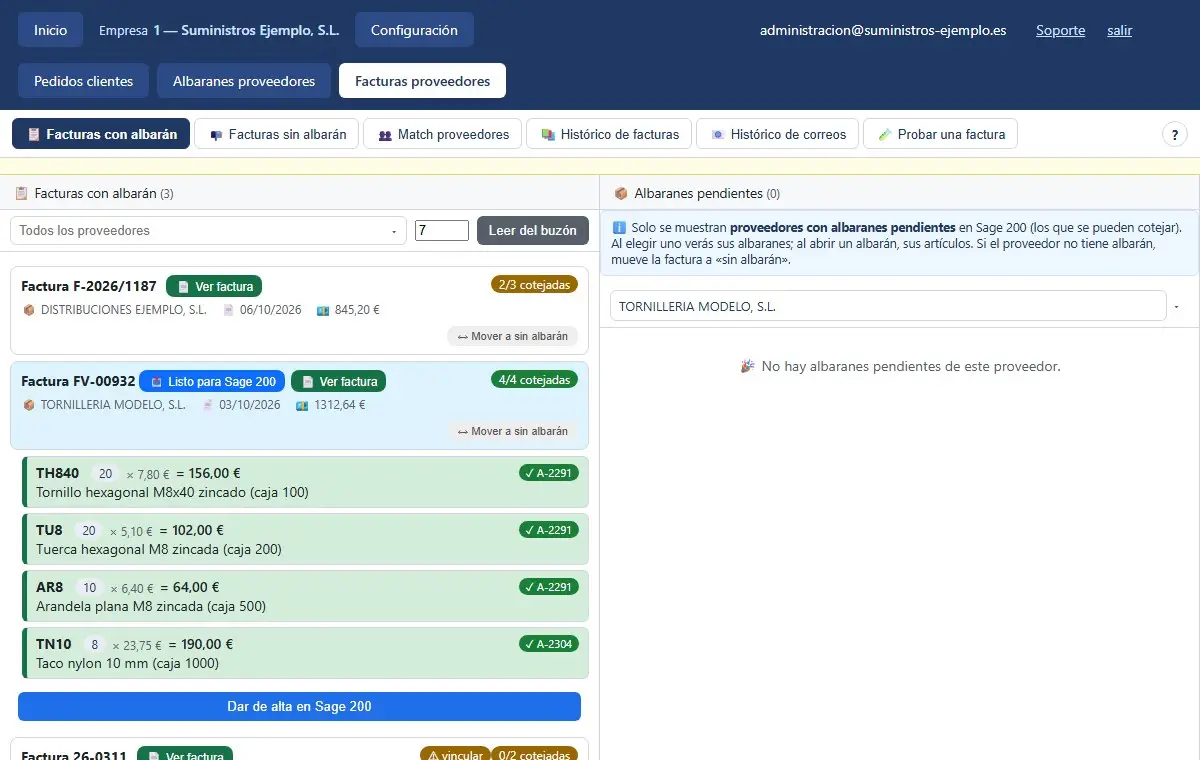Click the vincular warning badge on Factura 26-0311
This screenshot has height=760, width=1200.
455,755
